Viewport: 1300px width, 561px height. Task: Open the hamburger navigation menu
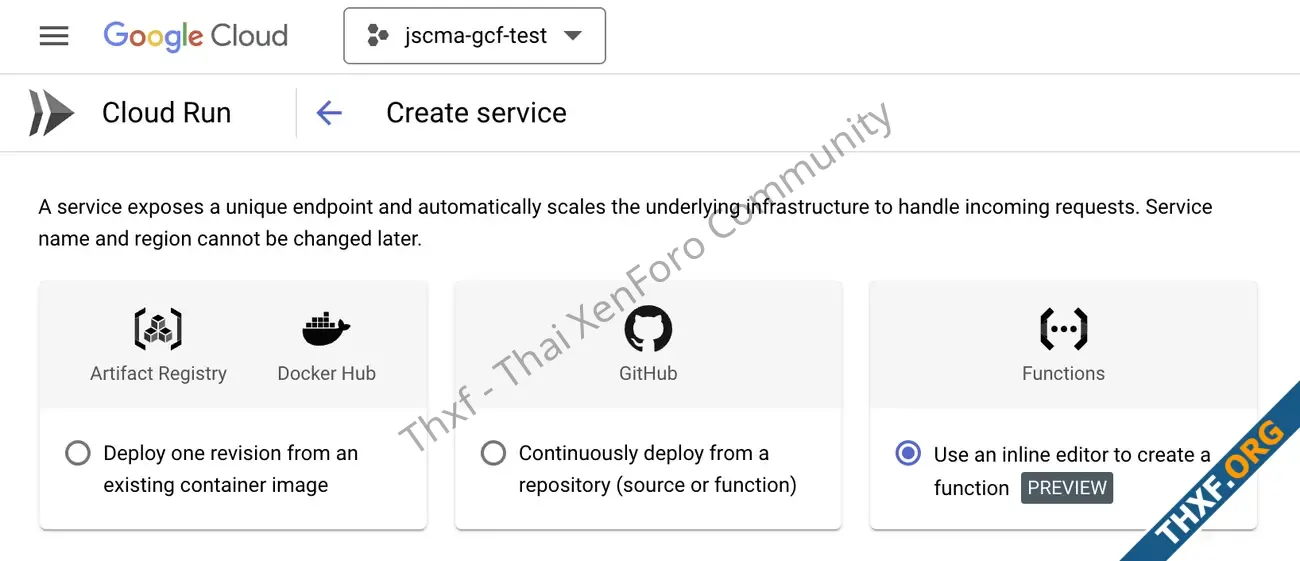54,36
